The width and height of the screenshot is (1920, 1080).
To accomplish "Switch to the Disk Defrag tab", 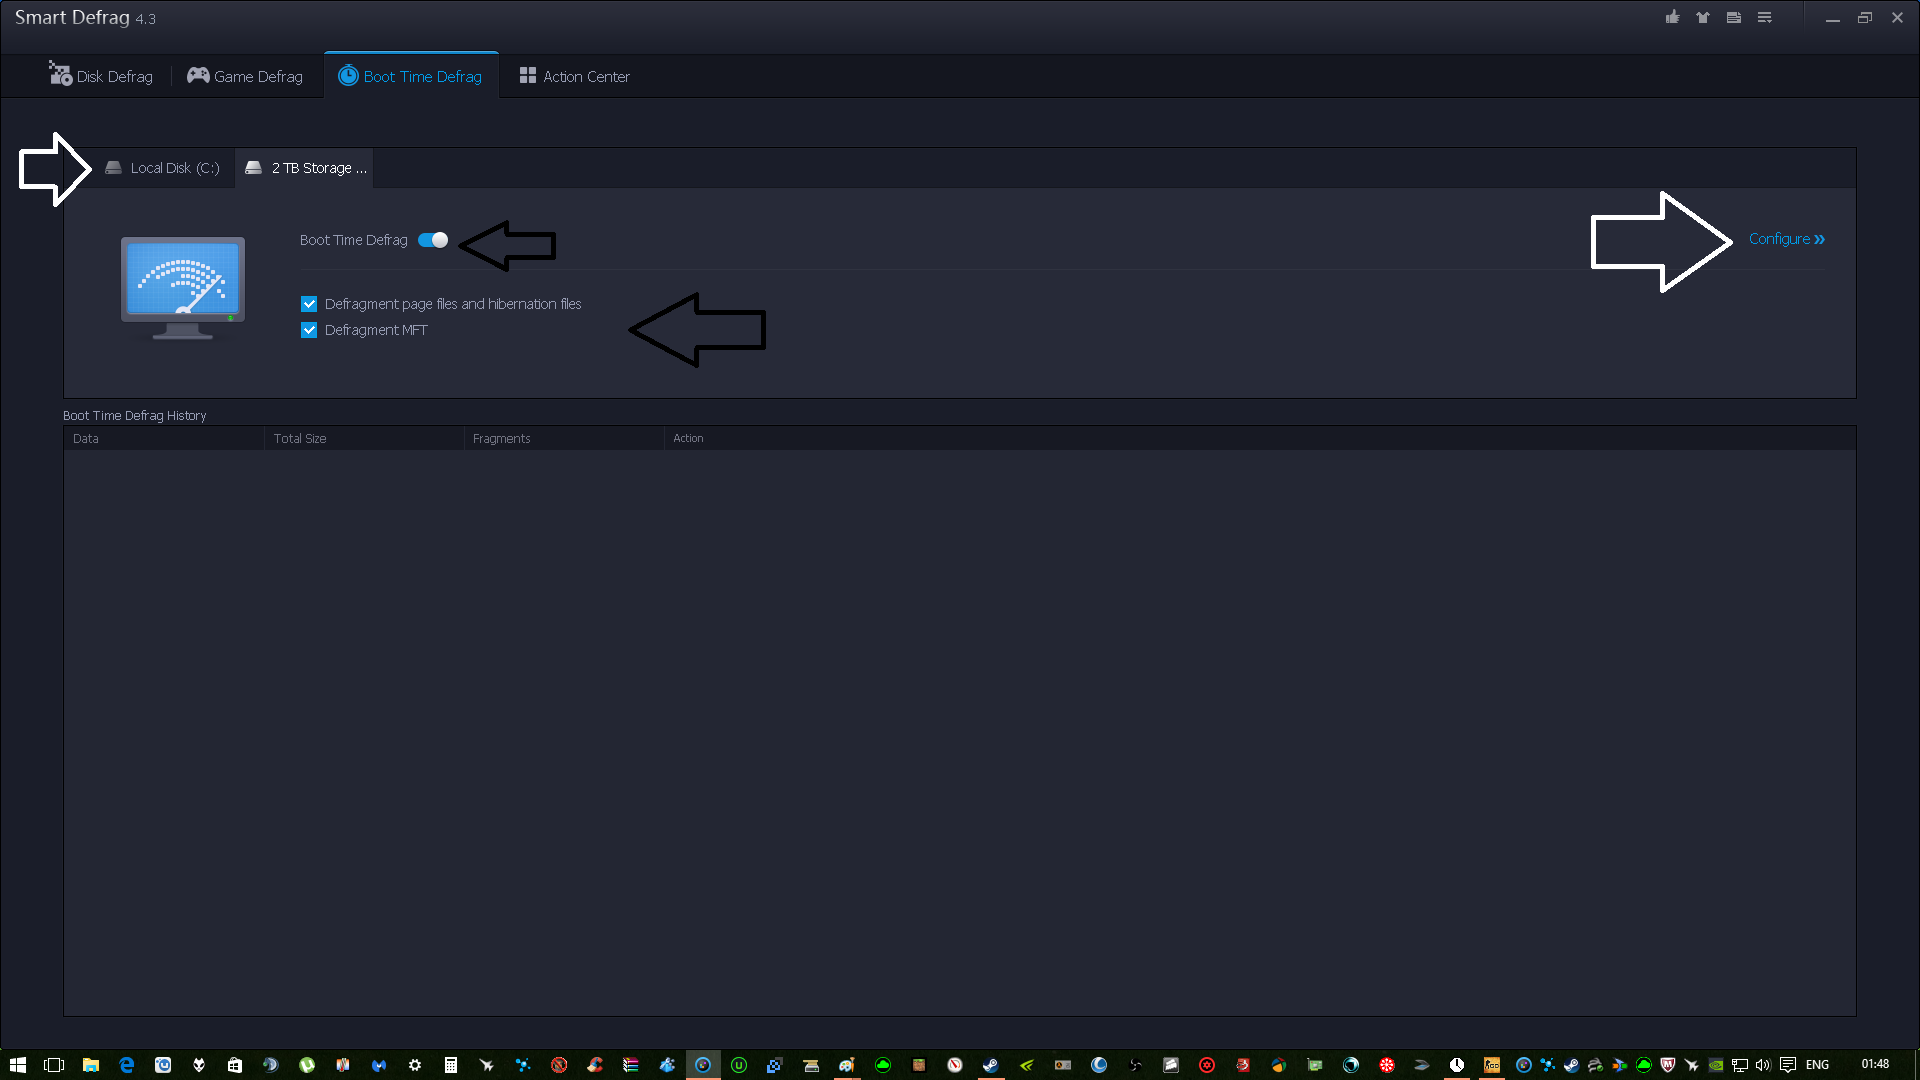I will [x=102, y=76].
